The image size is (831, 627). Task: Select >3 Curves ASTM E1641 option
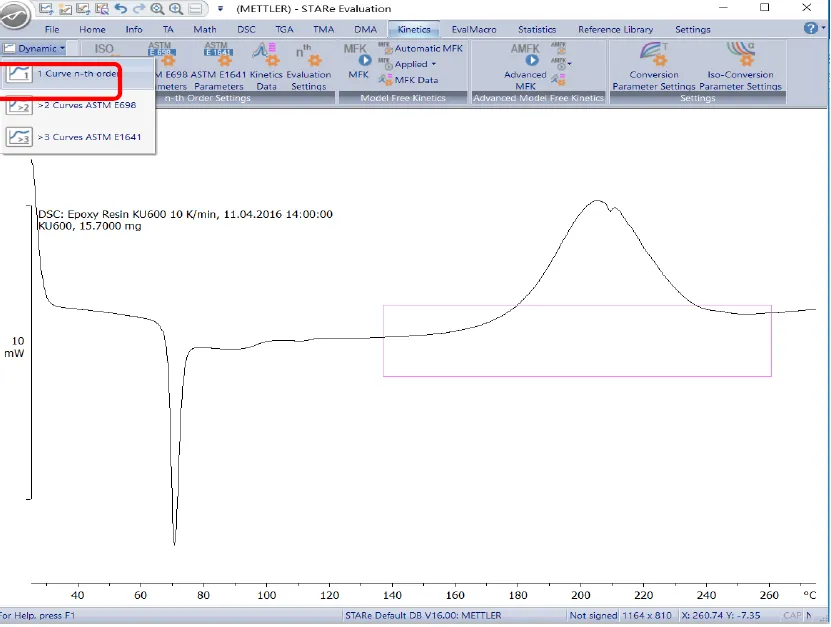(x=77, y=137)
